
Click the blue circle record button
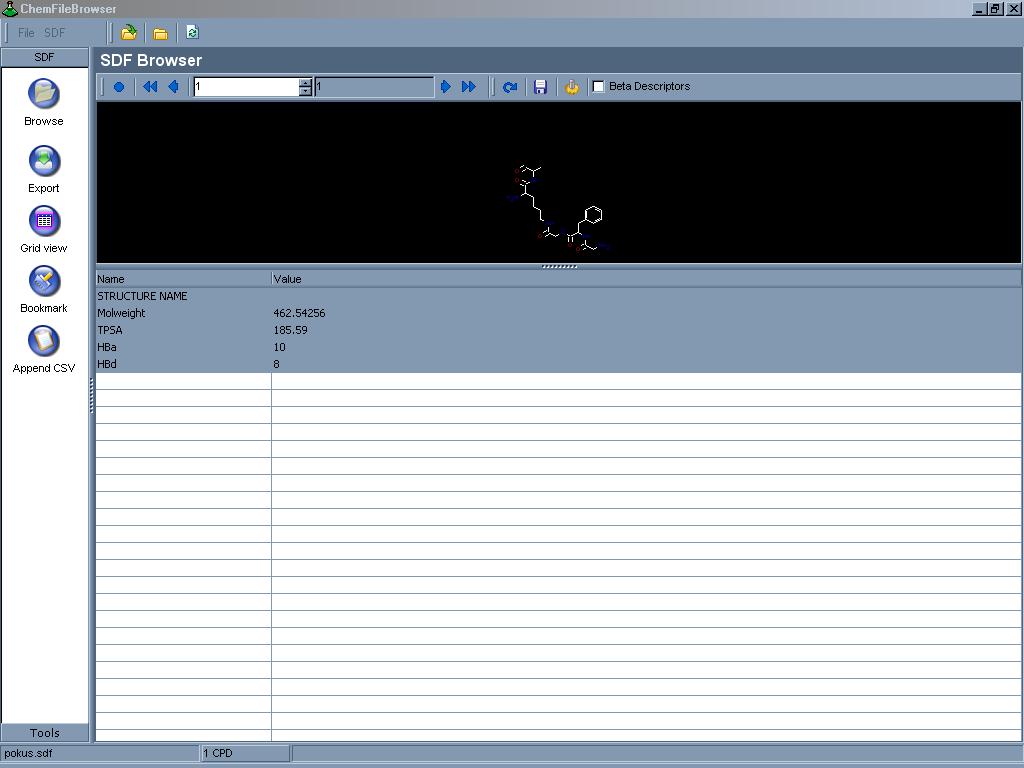click(119, 87)
